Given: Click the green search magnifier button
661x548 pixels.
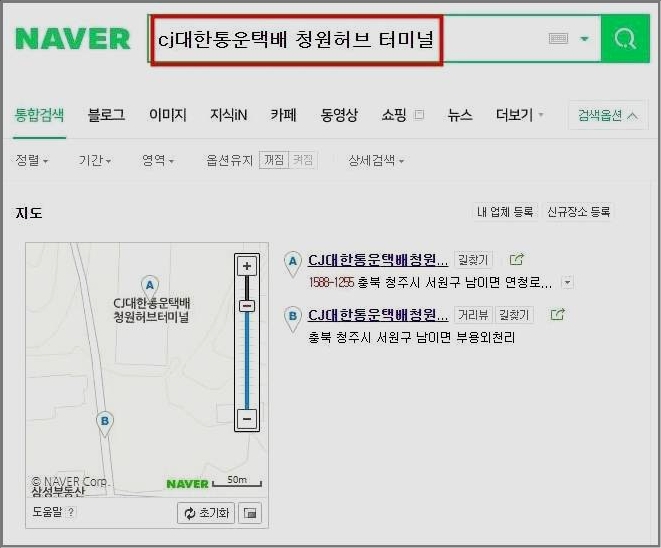Looking at the screenshot, I should coord(625,38).
